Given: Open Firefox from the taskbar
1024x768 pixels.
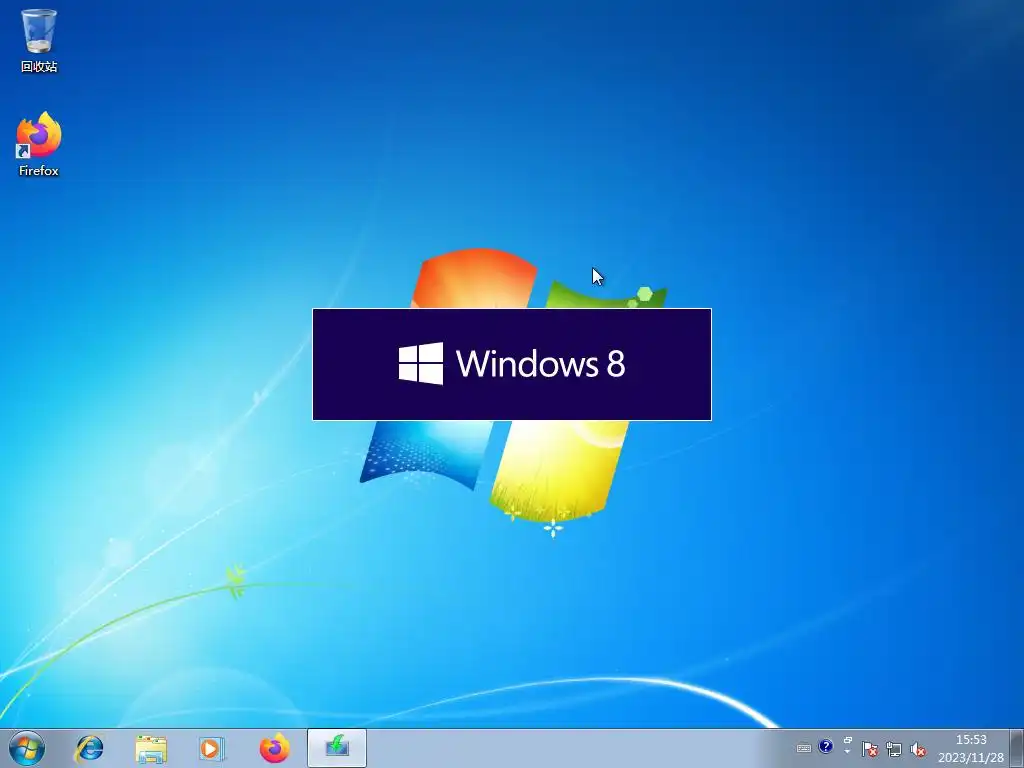Looking at the screenshot, I should (274, 748).
